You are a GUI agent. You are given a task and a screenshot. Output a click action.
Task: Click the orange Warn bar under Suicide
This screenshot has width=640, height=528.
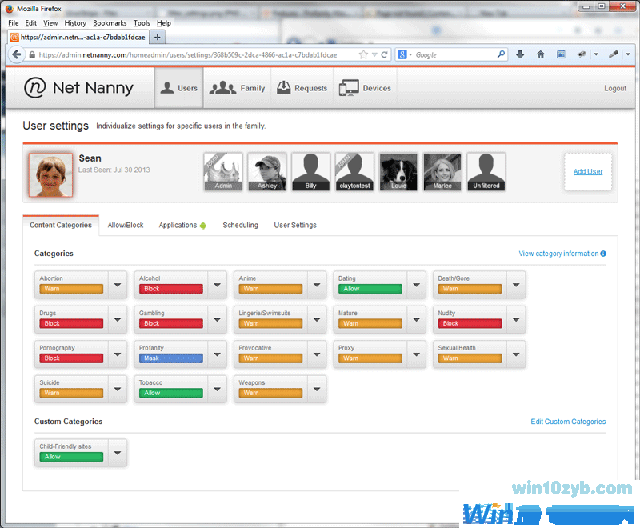coord(71,393)
